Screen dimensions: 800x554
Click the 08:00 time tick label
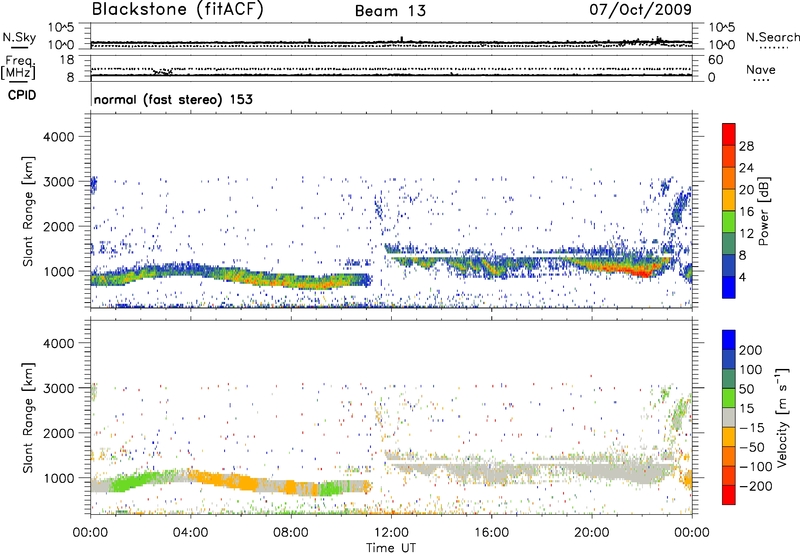pyautogui.click(x=291, y=533)
